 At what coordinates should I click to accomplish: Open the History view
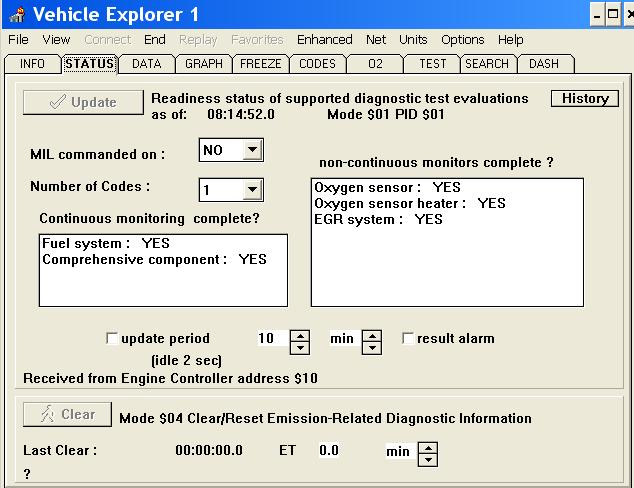pos(585,98)
